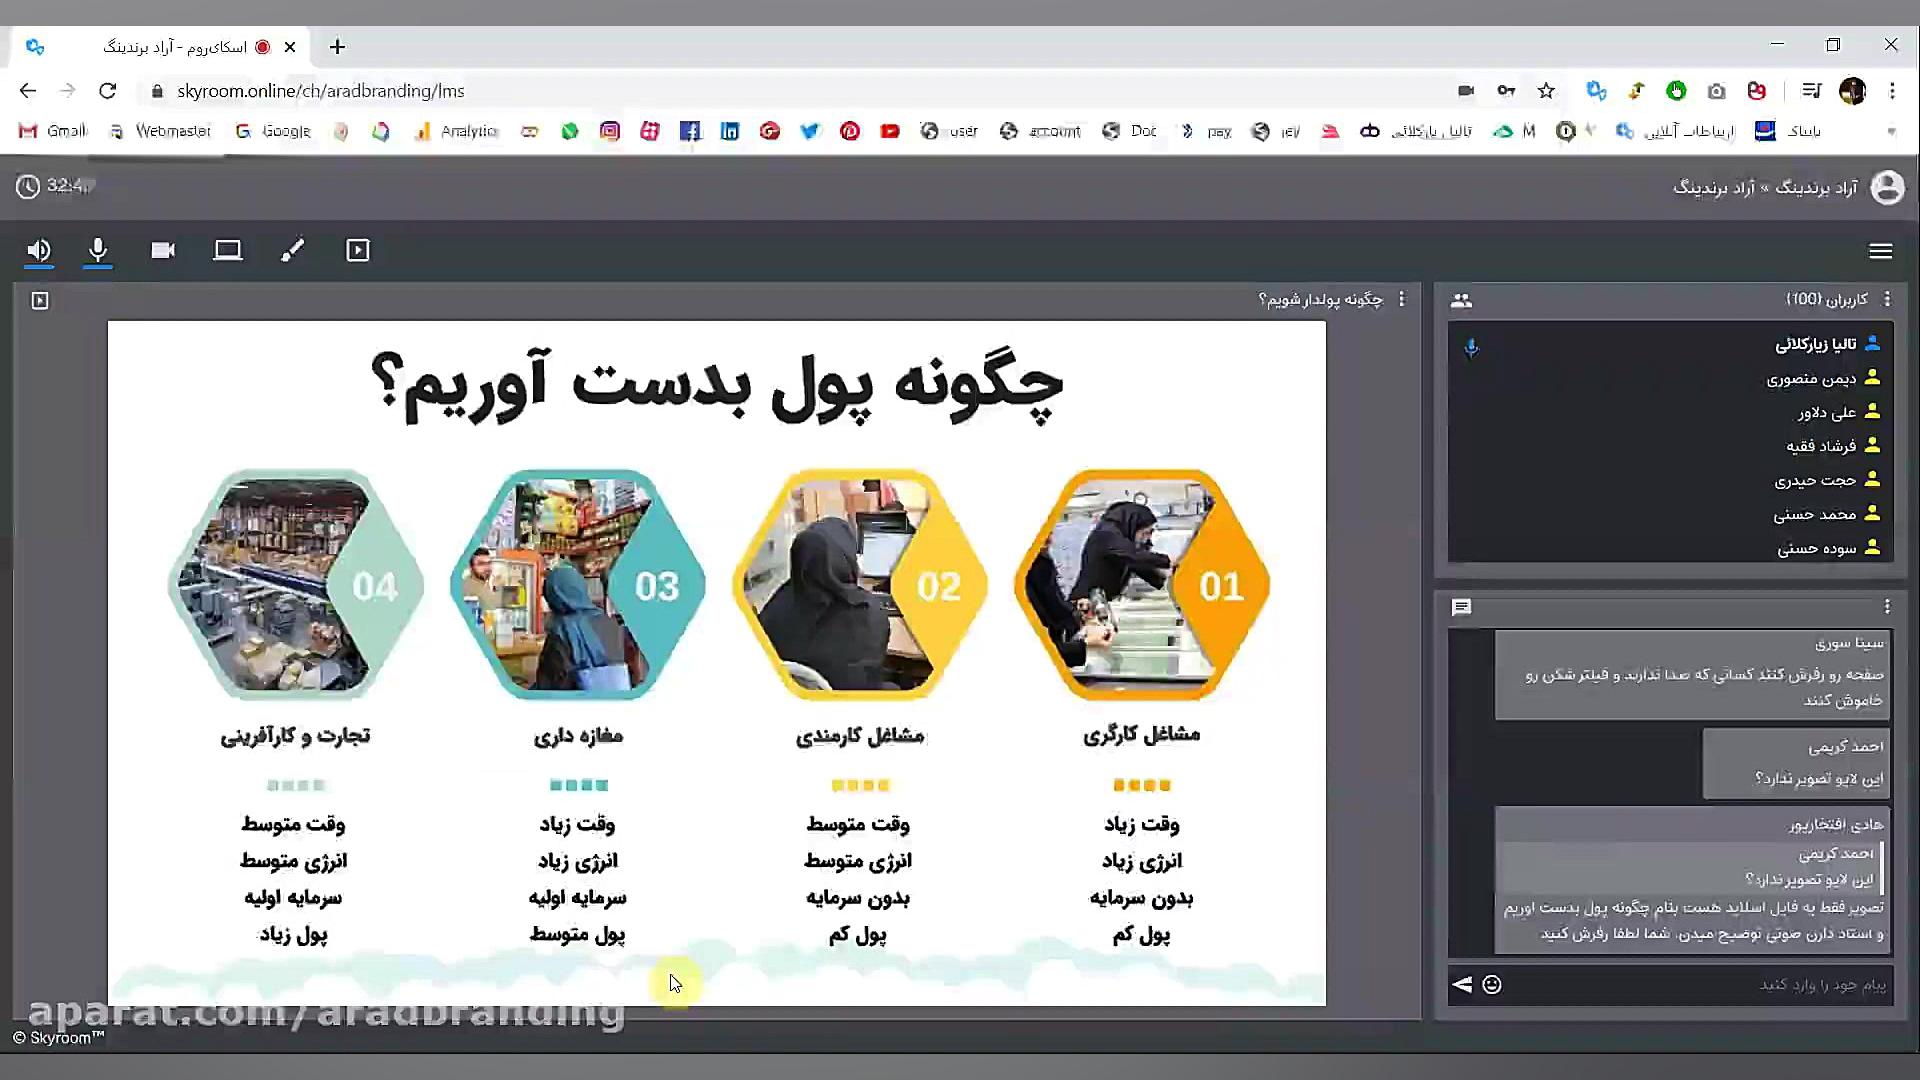Select the whiteboard brush tool
This screenshot has width=1920, height=1080.
tap(292, 250)
